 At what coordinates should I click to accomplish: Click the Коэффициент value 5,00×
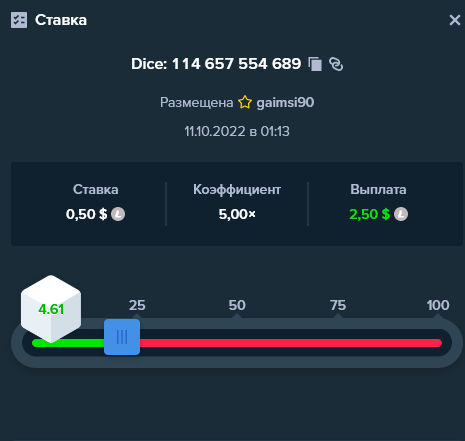tap(237, 214)
